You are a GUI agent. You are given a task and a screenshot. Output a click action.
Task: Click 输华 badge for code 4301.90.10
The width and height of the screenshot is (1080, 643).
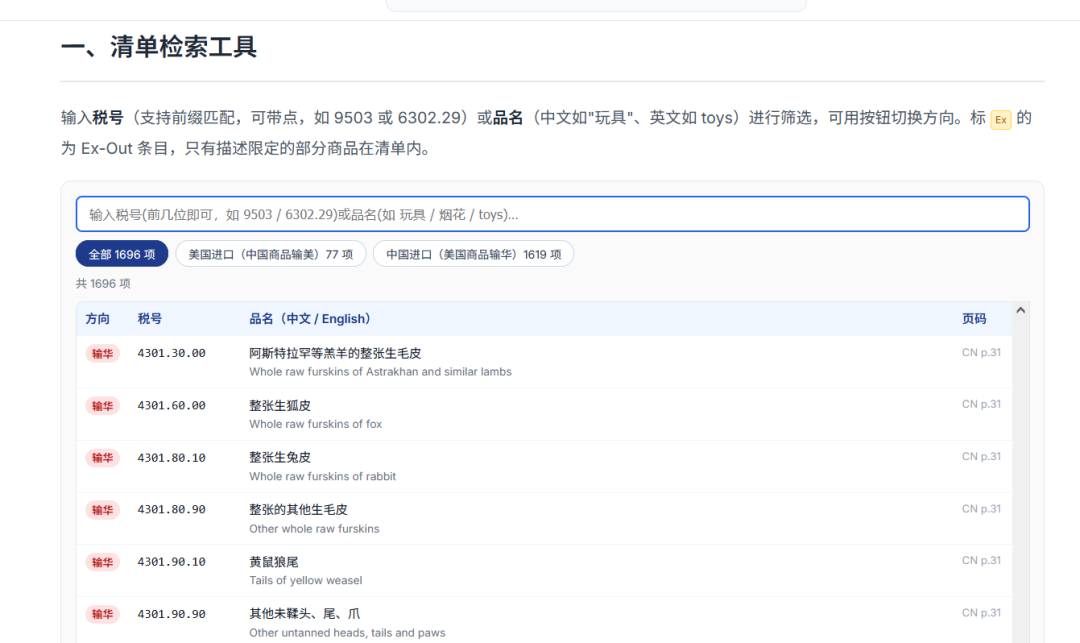click(x=103, y=562)
